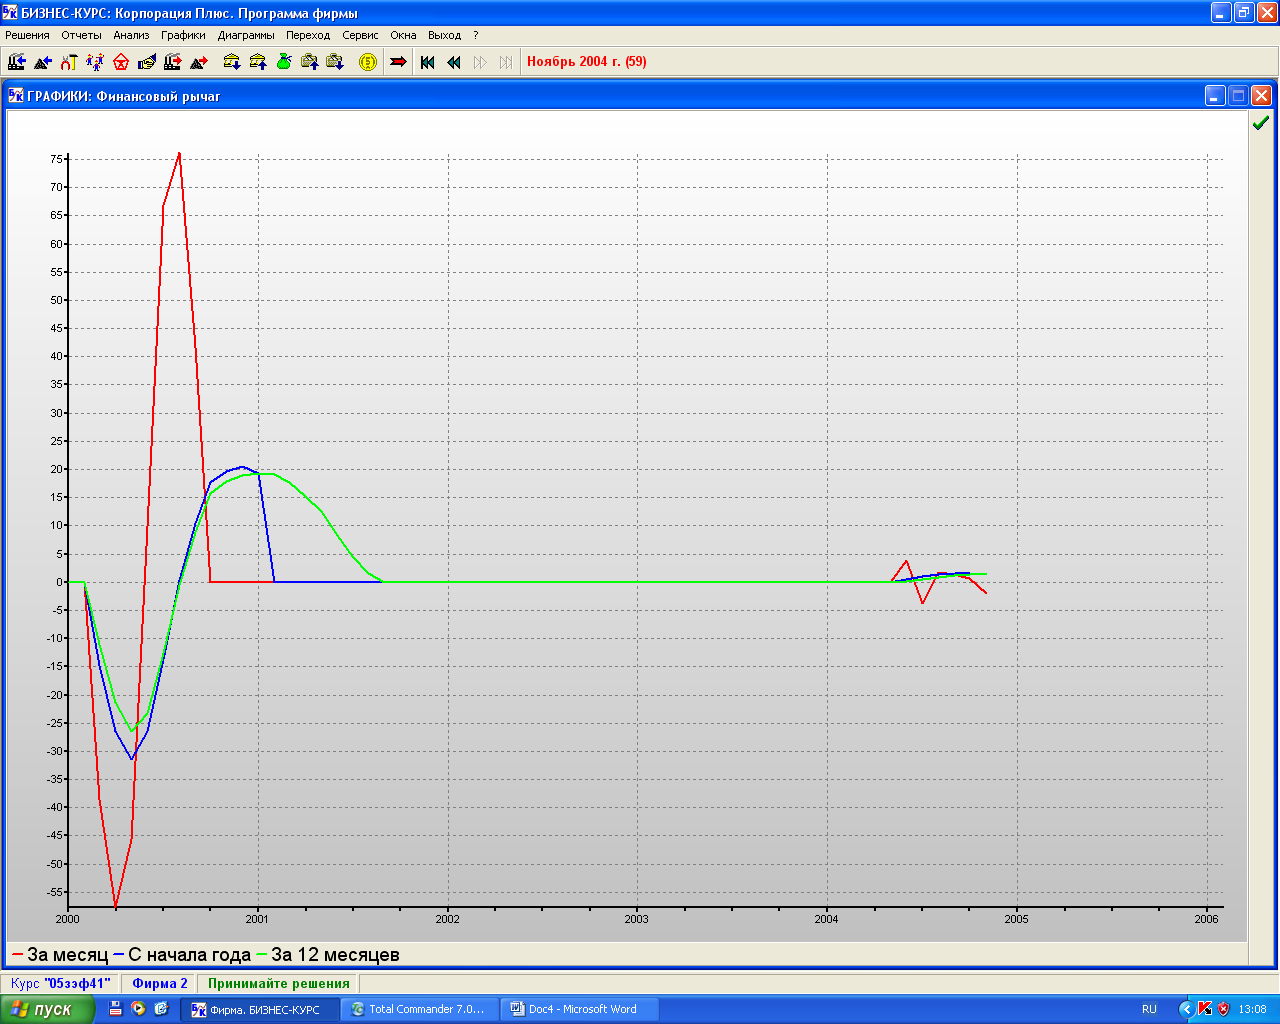Click the green money bag icon
Image resolution: width=1280 pixels, height=1024 pixels.
pos(284,62)
